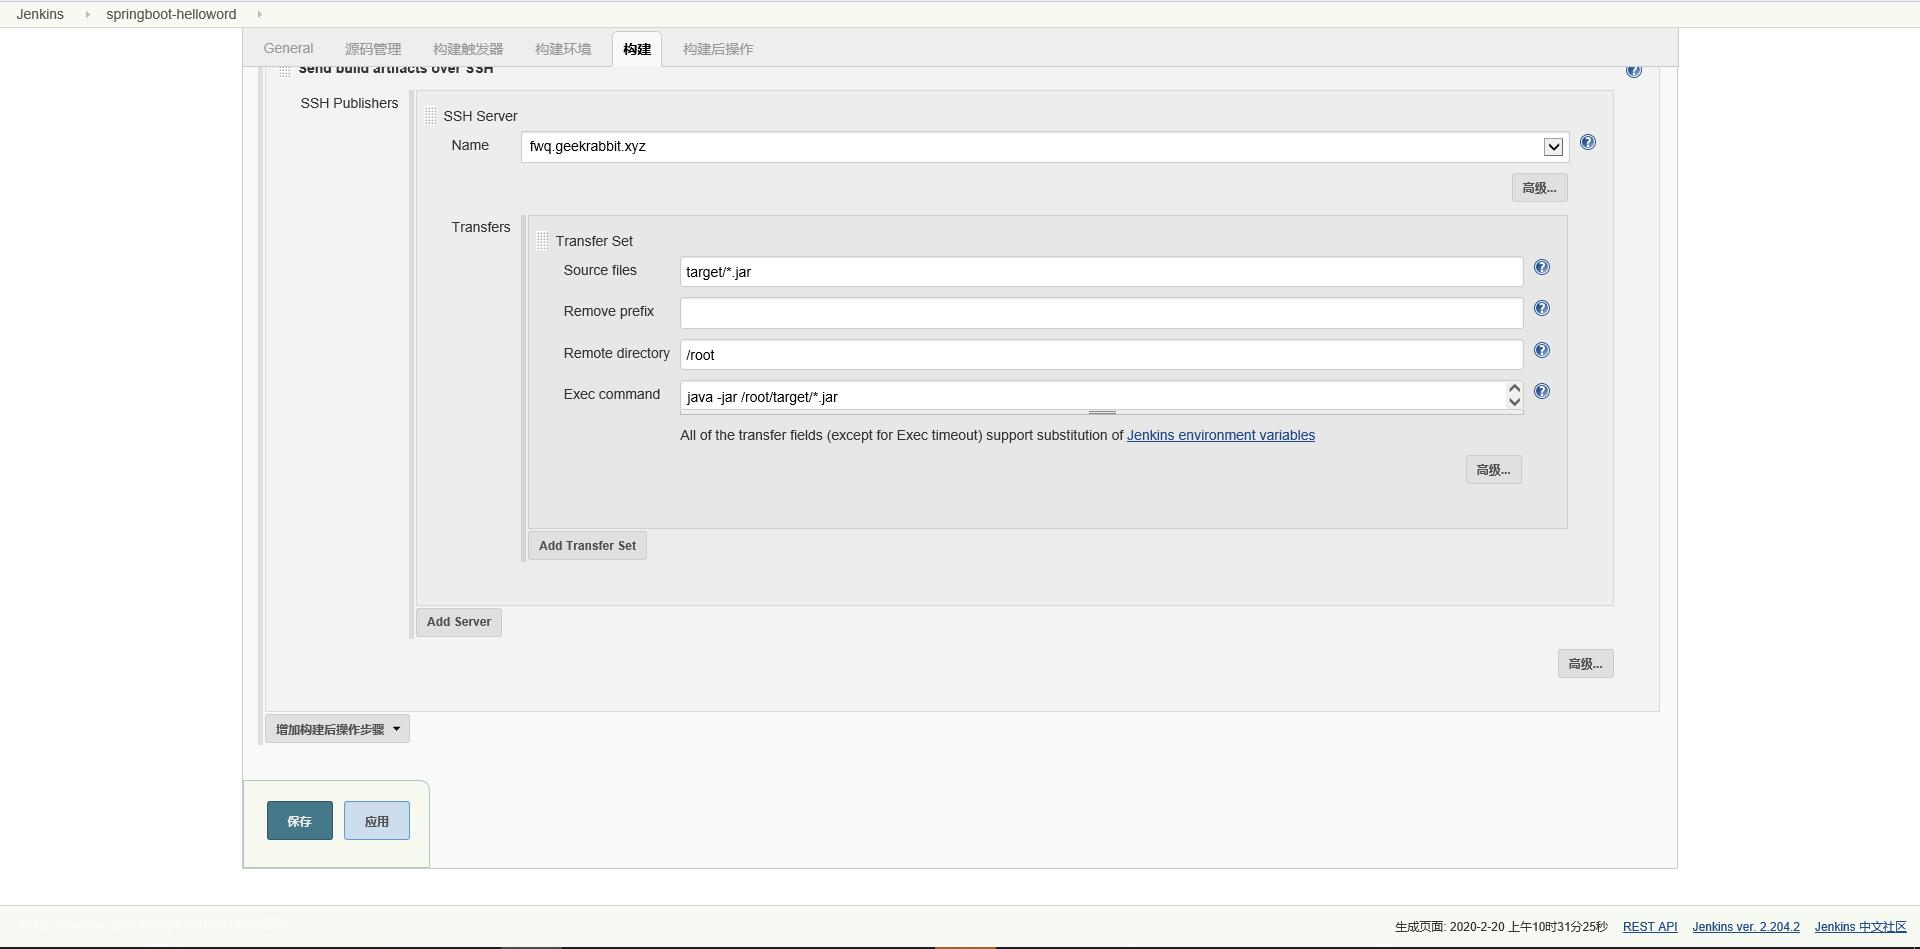Apply changes with 应用 button
The width and height of the screenshot is (1920, 949).
377,821
